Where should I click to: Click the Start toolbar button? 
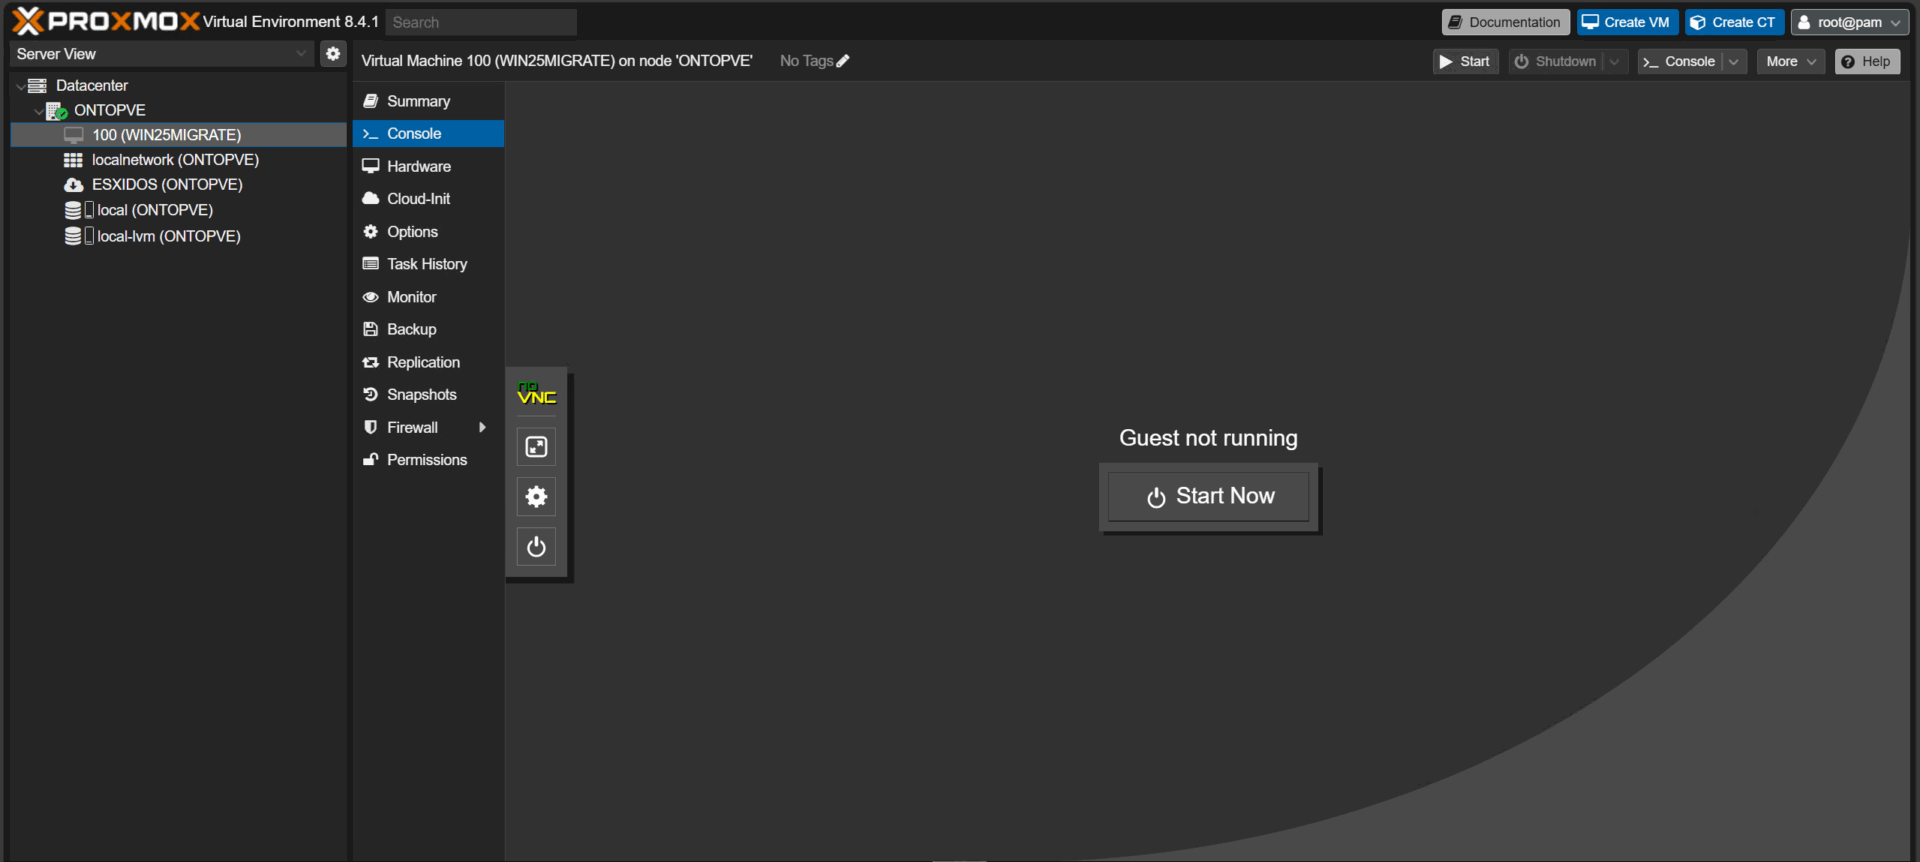coord(1465,62)
